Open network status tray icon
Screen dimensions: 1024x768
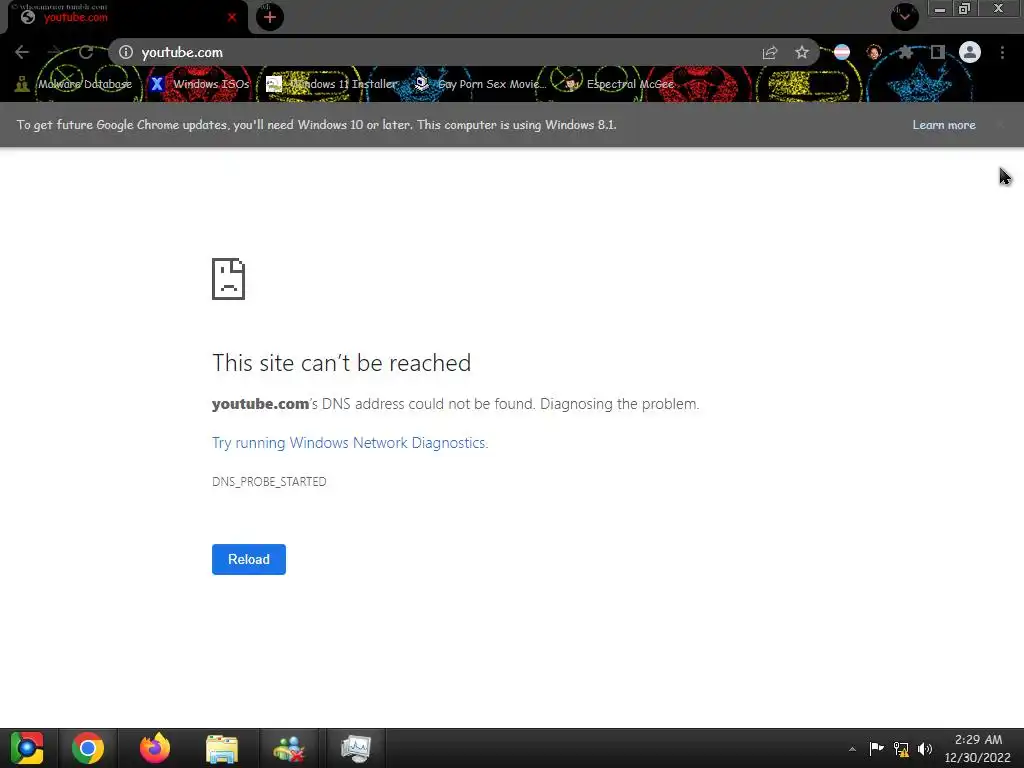(901, 749)
